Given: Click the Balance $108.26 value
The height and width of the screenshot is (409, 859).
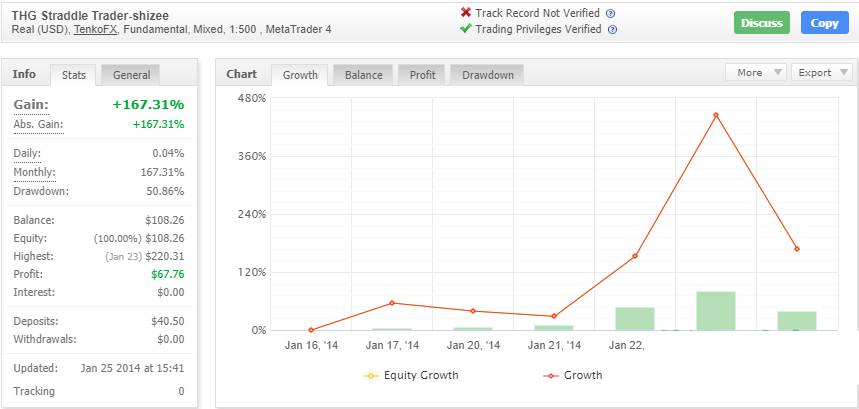Looking at the screenshot, I should click(x=165, y=221).
